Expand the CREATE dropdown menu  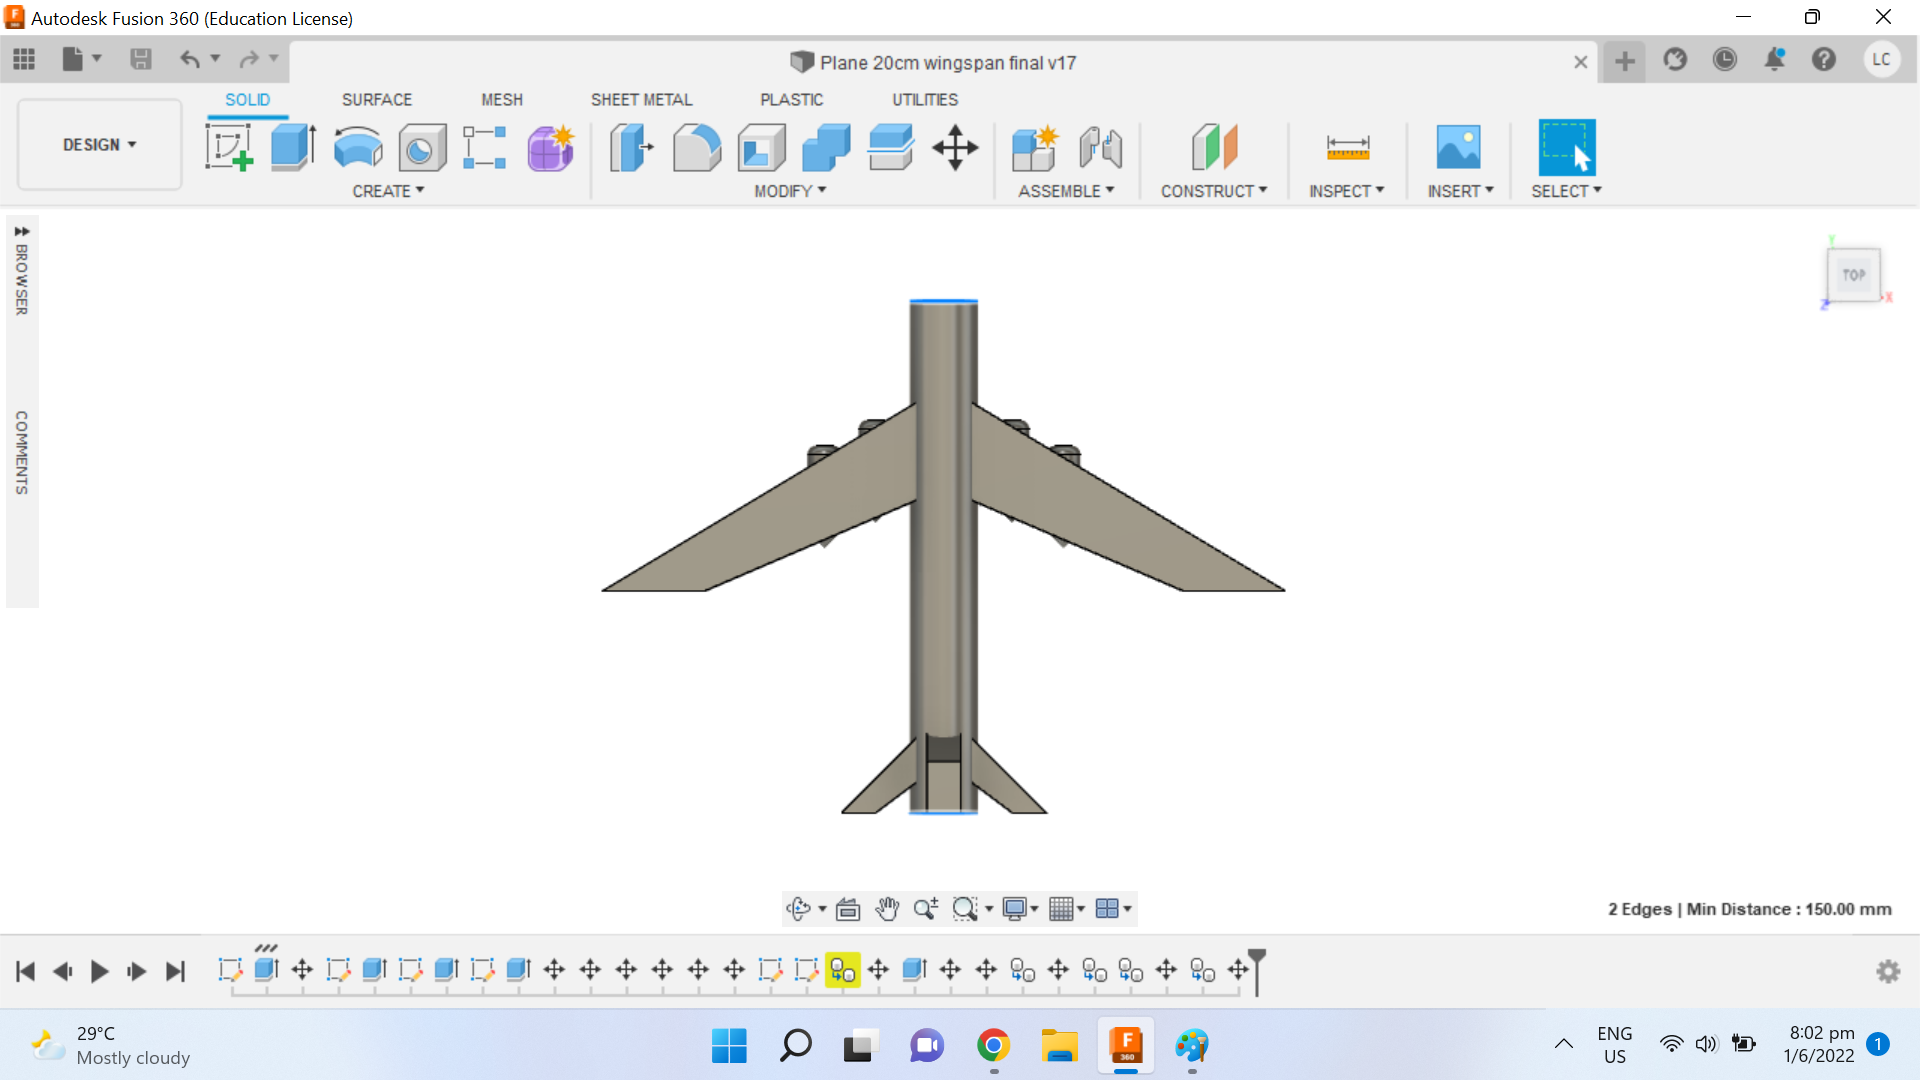[x=386, y=191]
